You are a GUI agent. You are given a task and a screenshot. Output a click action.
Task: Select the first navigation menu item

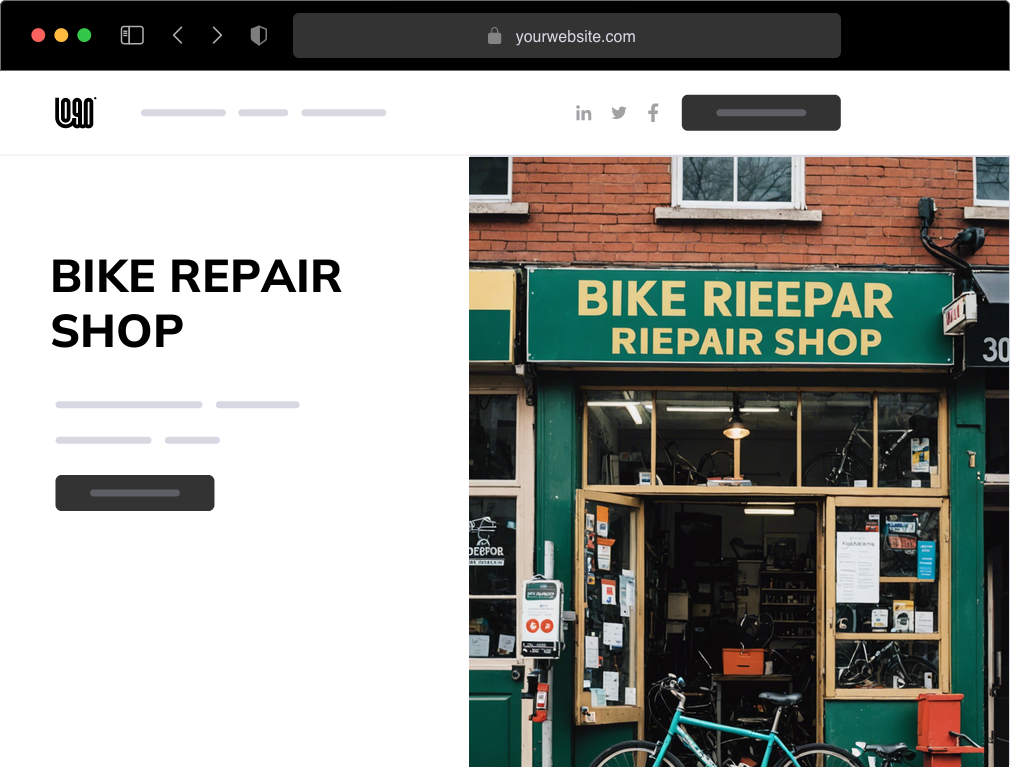tap(183, 112)
